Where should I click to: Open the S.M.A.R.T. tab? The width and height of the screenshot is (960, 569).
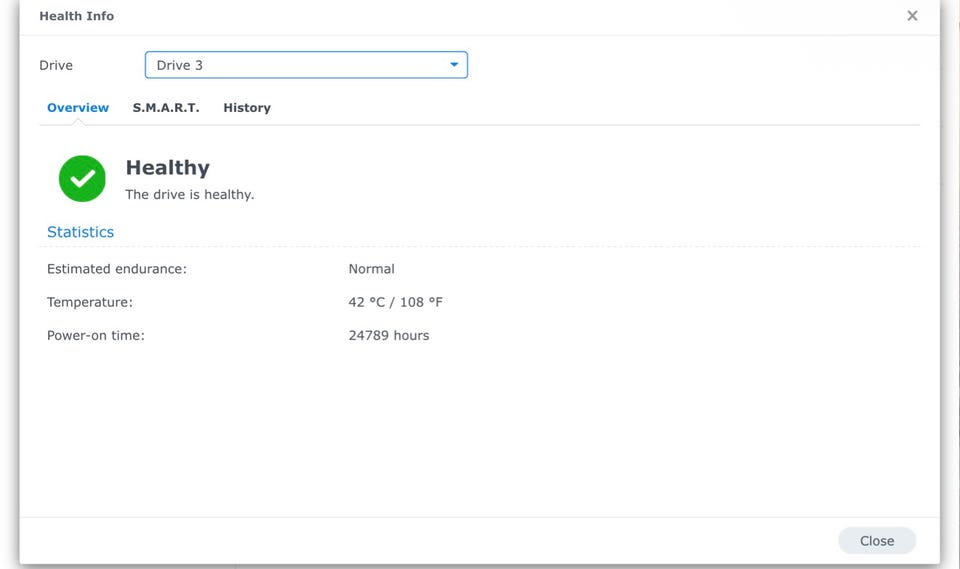(x=166, y=108)
